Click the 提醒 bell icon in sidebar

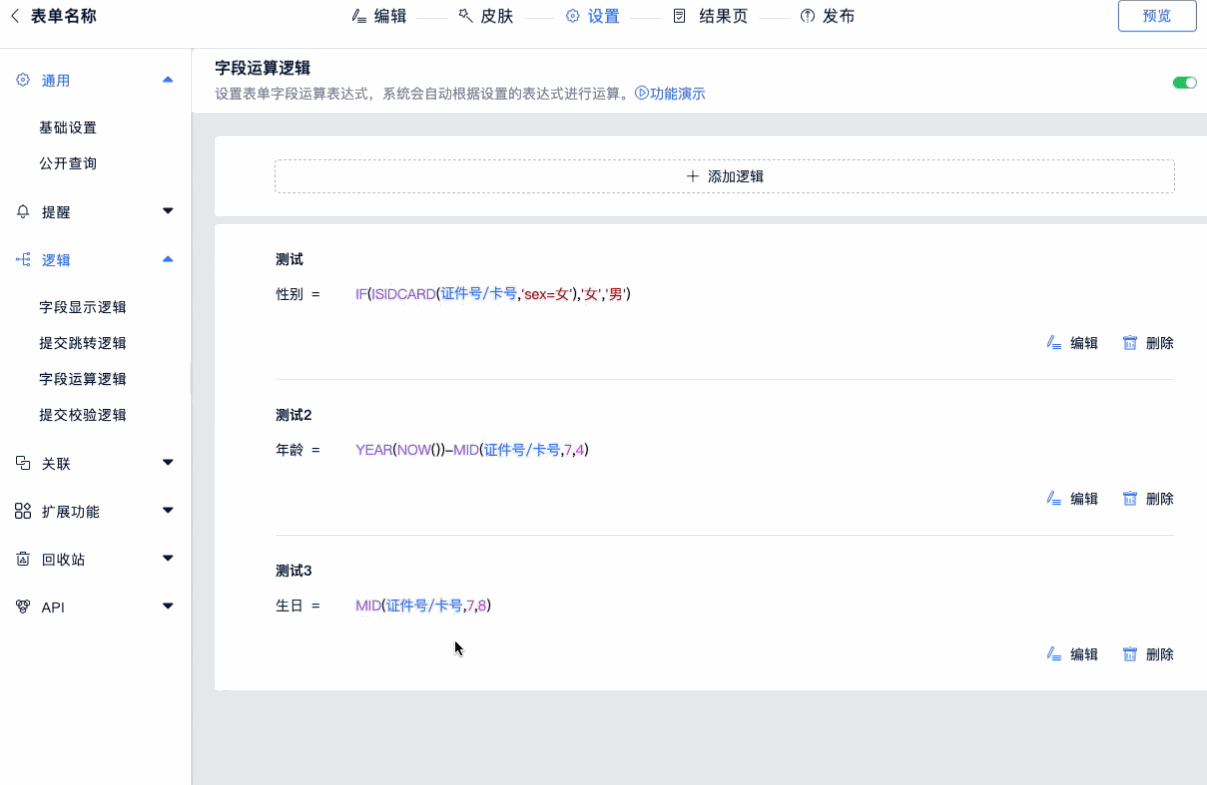(x=23, y=212)
